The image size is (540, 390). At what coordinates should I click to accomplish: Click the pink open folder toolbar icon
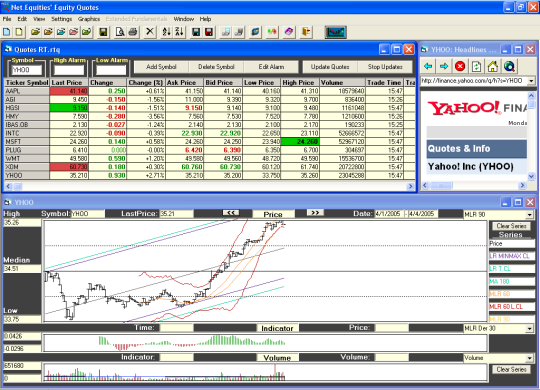click(74, 32)
